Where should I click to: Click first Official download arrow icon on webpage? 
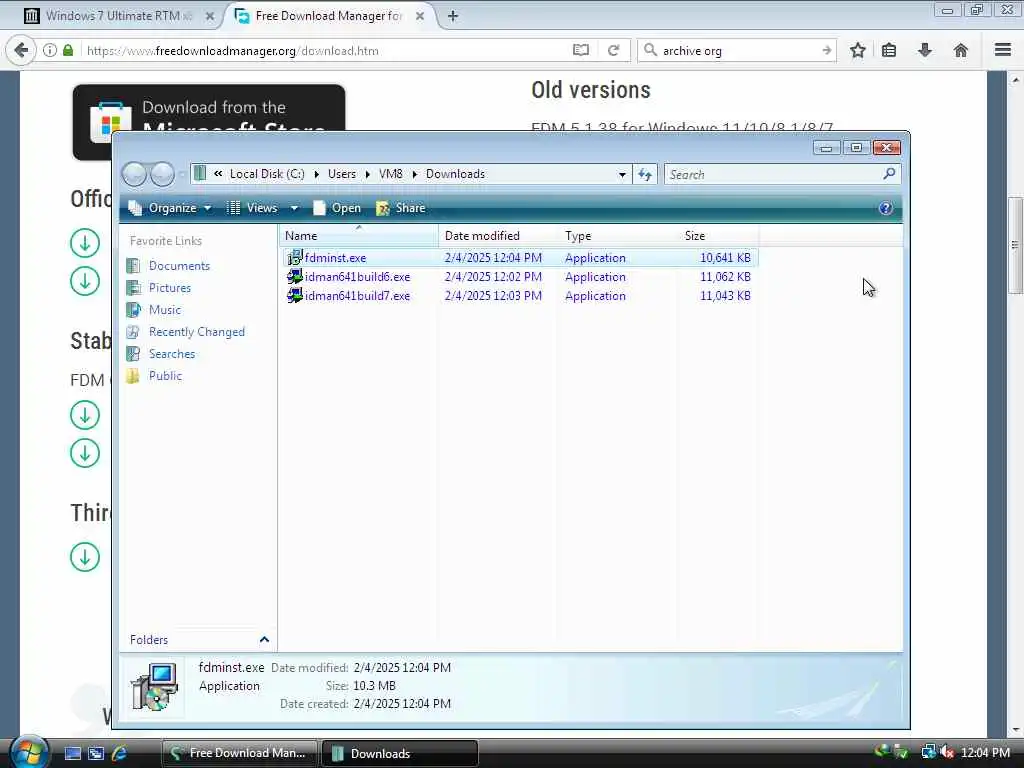[x=85, y=243]
